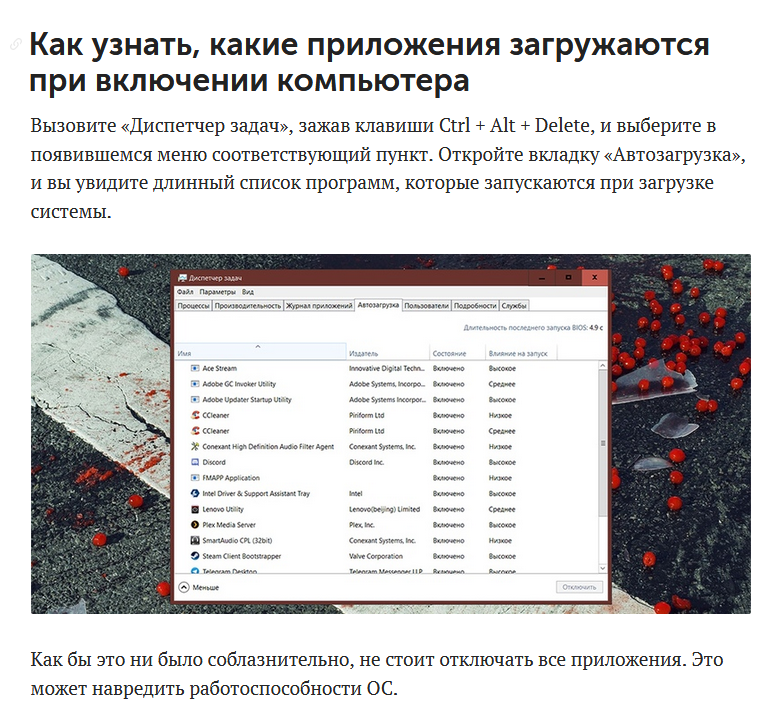Viewport: 775px width, 715px height.
Task: Sort by the Влияние на запуск column
Action: (x=518, y=354)
